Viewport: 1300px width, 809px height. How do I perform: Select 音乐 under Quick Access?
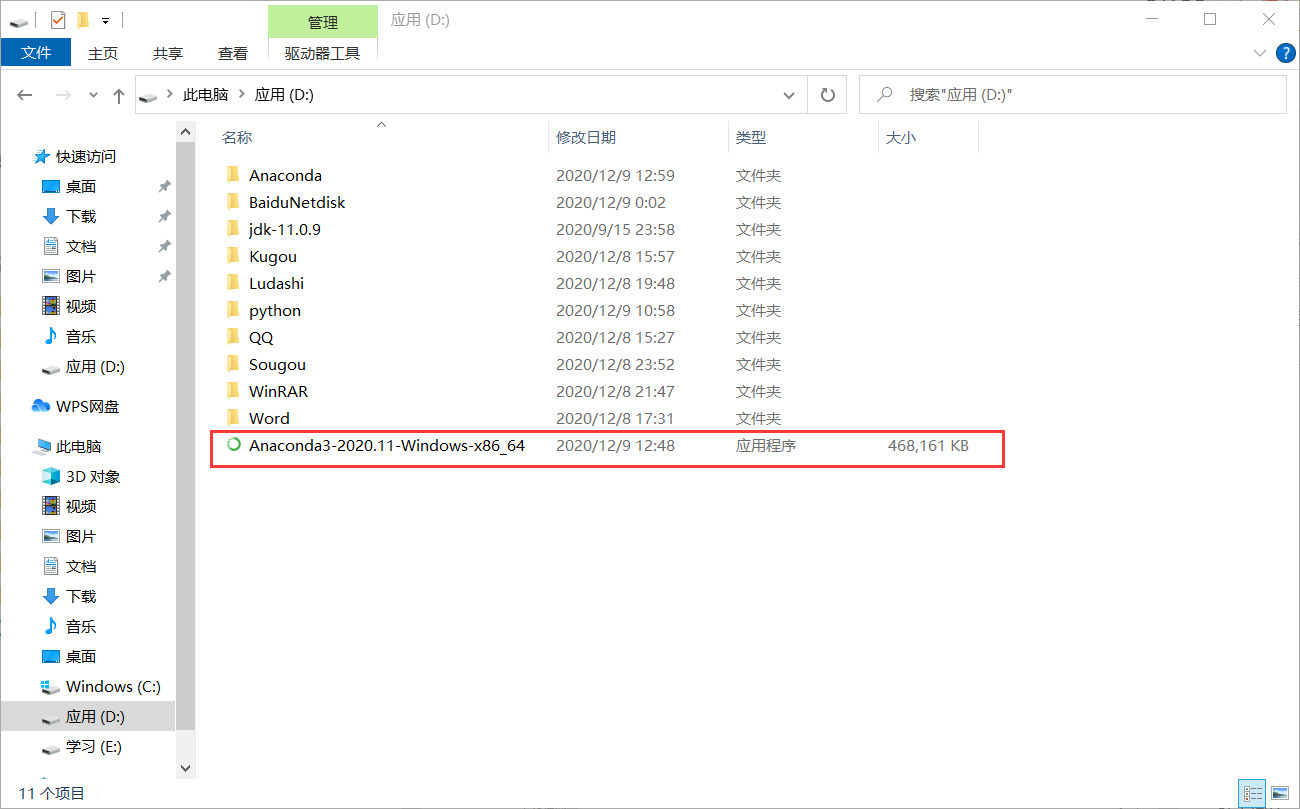point(81,336)
